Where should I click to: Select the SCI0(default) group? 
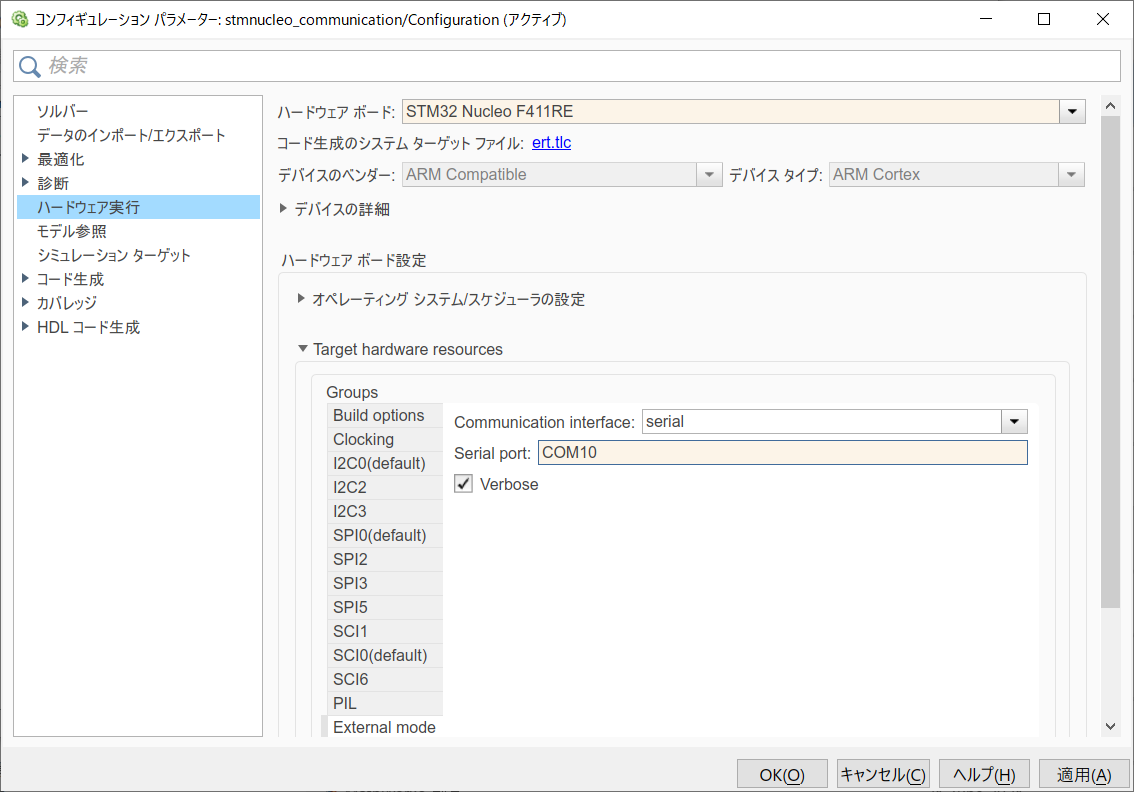[x=385, y=655]
